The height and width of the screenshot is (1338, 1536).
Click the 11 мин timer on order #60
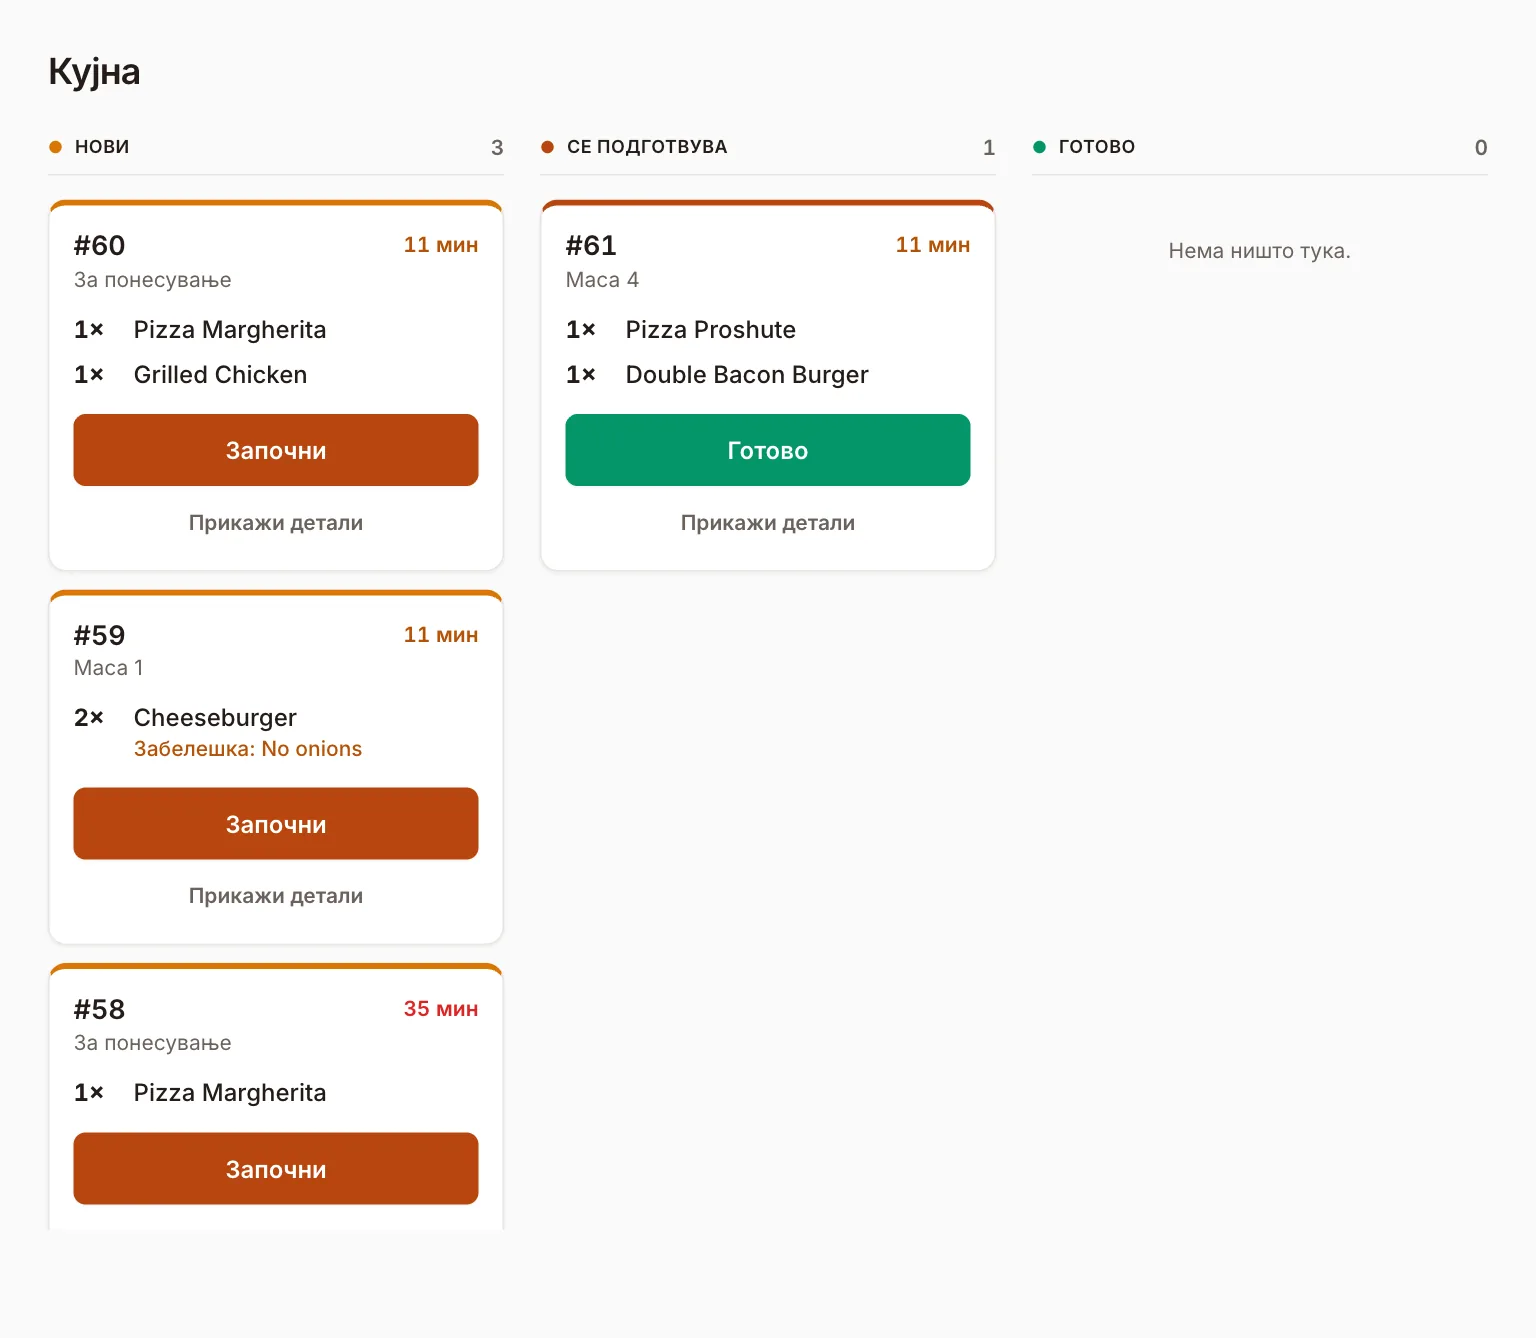[x=441, y=245]
